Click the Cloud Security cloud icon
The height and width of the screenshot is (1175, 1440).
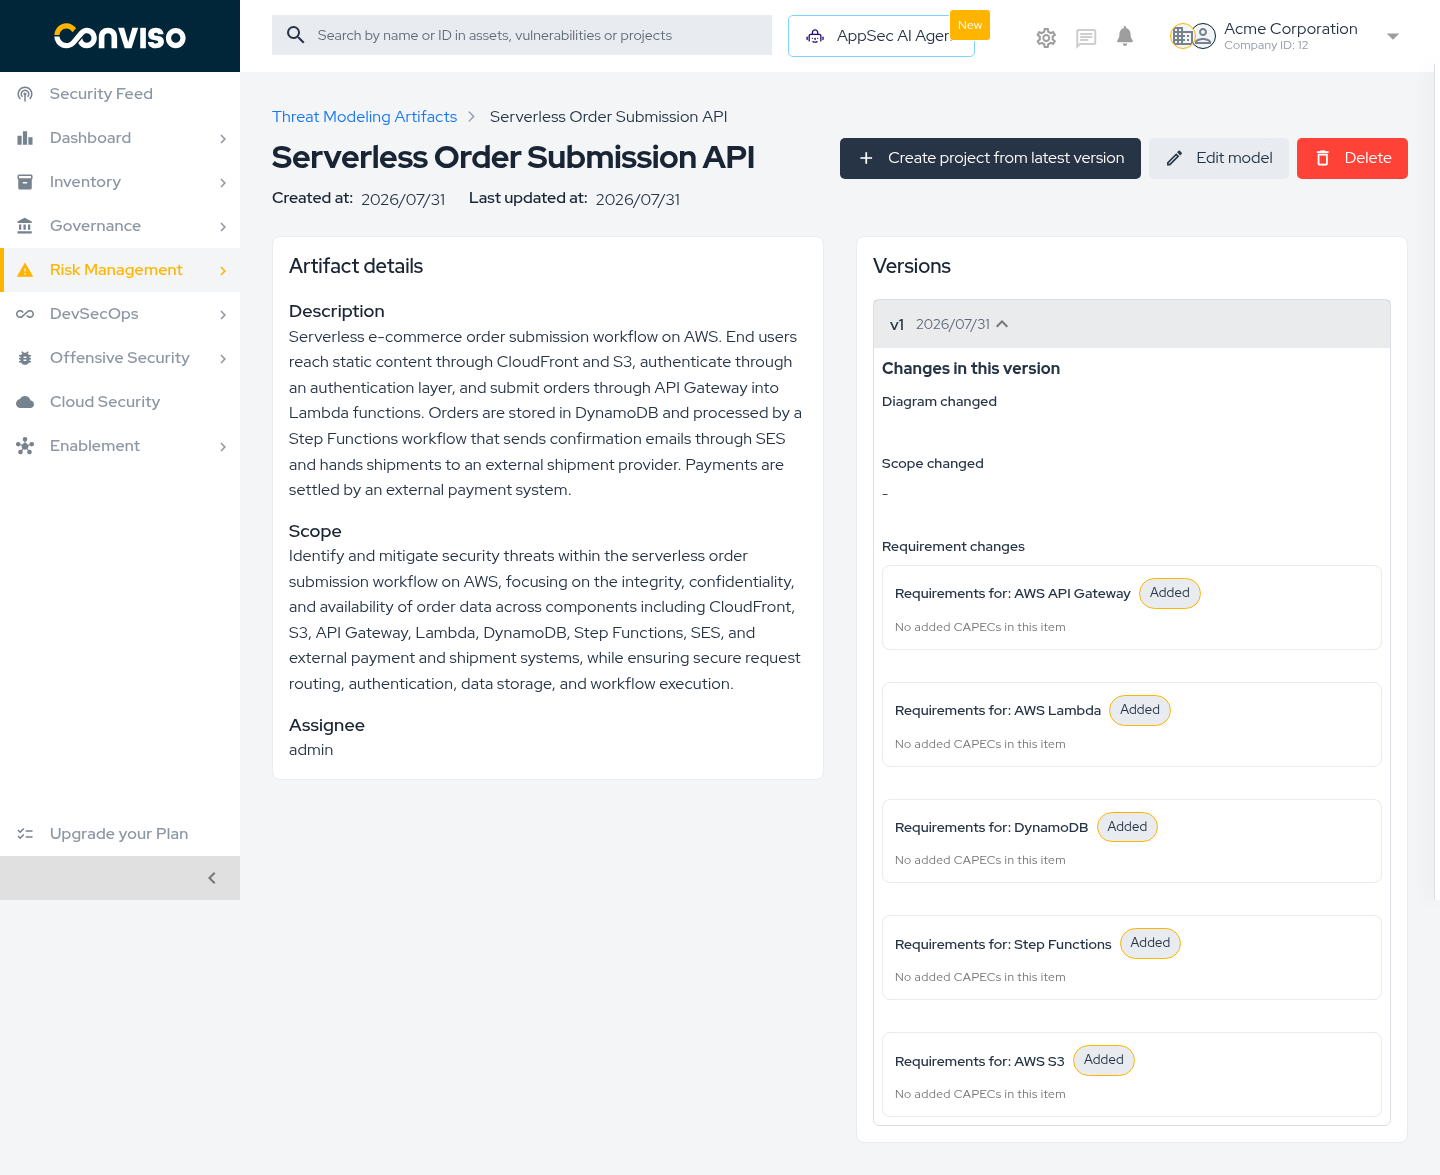pos(25,402)
